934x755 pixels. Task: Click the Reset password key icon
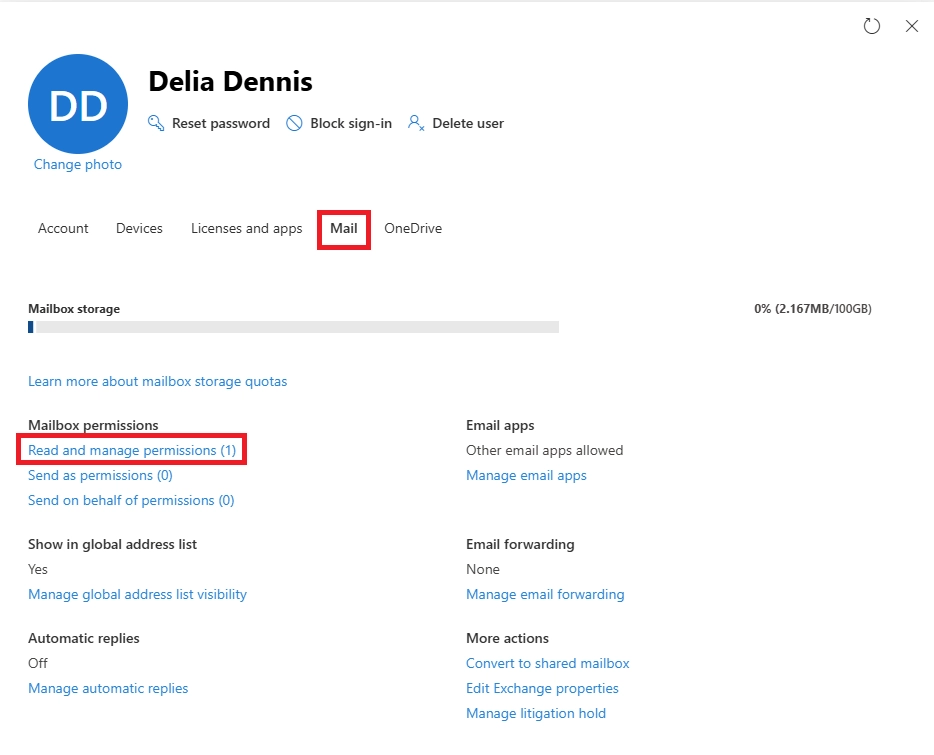(x=156, y=123)
